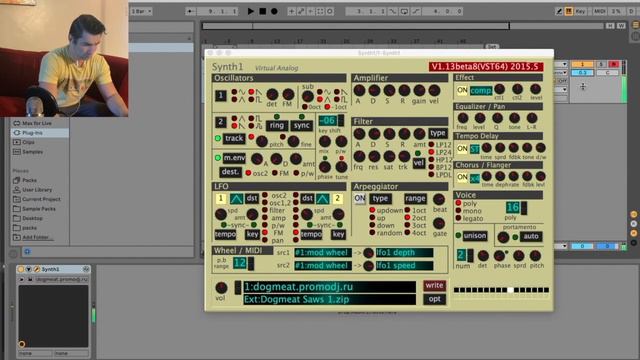The height and width of the screenshot is (360, 640).
Task: Set sub oscillator to -1oct
Action: (327, 107)
